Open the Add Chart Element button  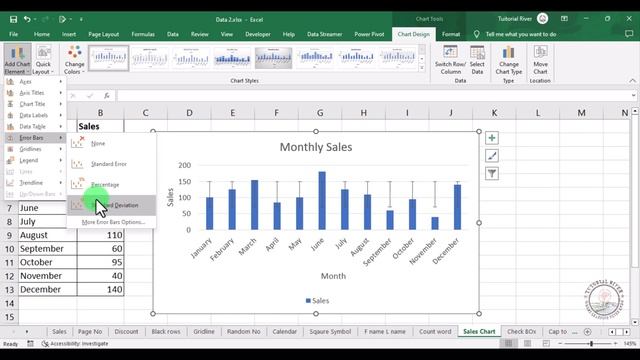(17, 60)
